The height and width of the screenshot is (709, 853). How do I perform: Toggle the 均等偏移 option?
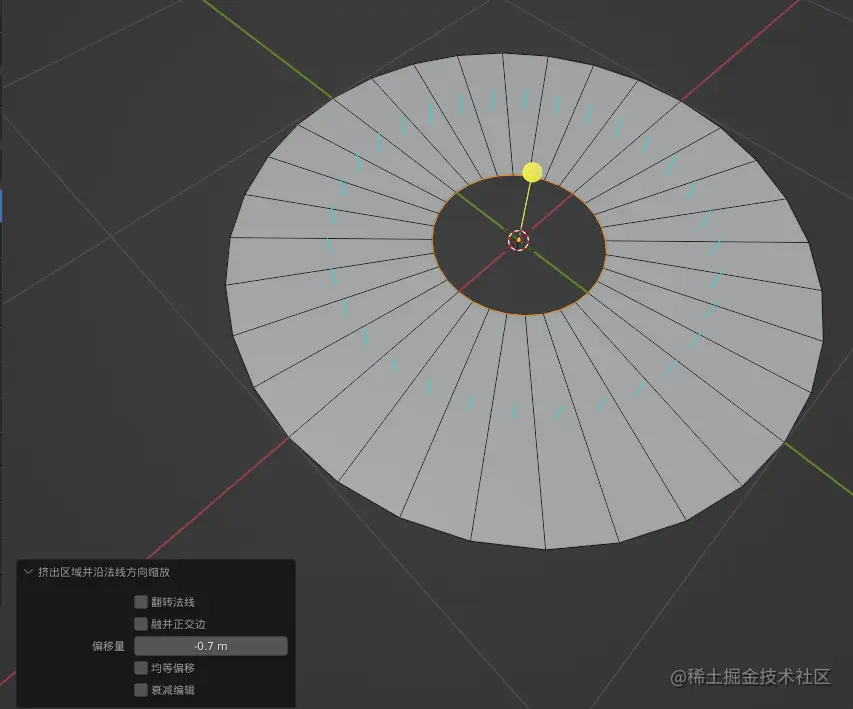[x=141, y=667]
